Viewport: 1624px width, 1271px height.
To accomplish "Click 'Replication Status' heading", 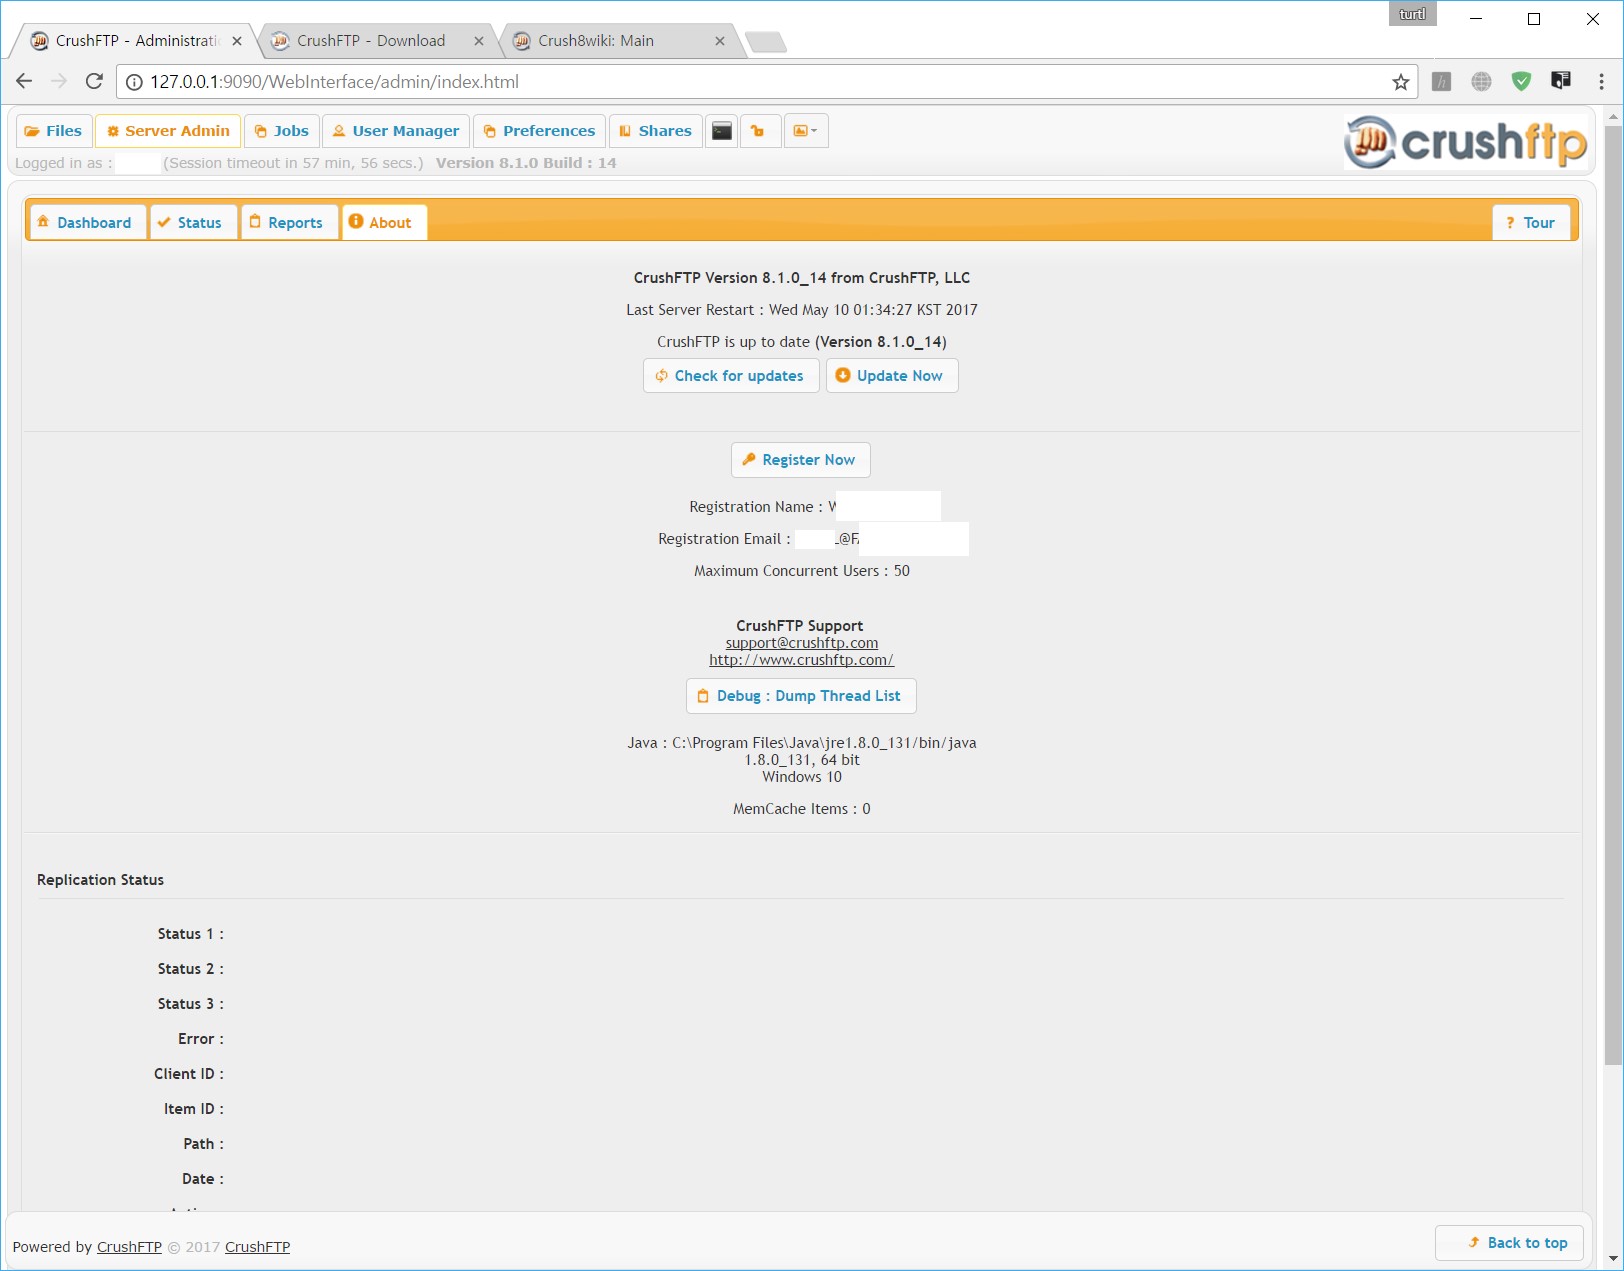I will point(100,880).
